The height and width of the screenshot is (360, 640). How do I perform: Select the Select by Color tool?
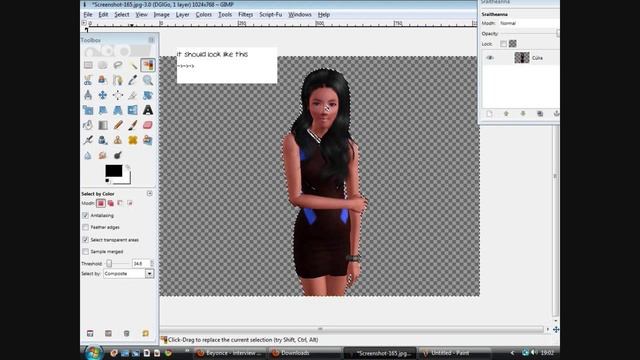click(148, 65)
